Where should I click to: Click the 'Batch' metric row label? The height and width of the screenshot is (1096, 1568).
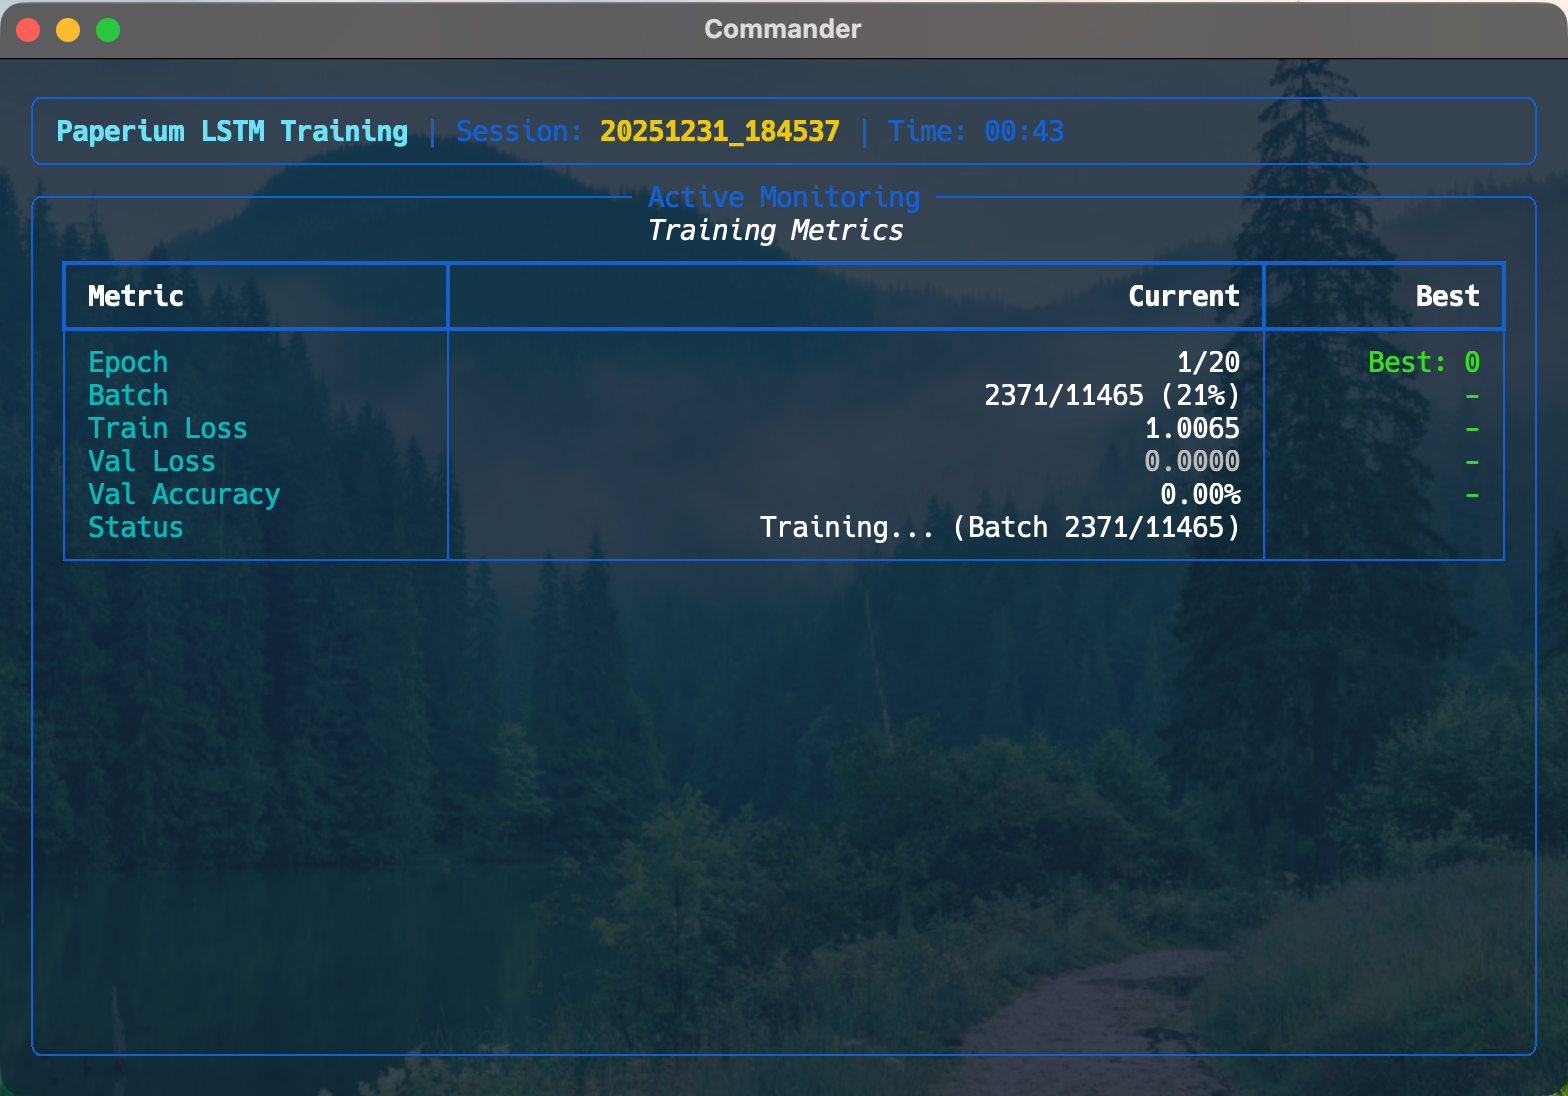click(128, 395)
